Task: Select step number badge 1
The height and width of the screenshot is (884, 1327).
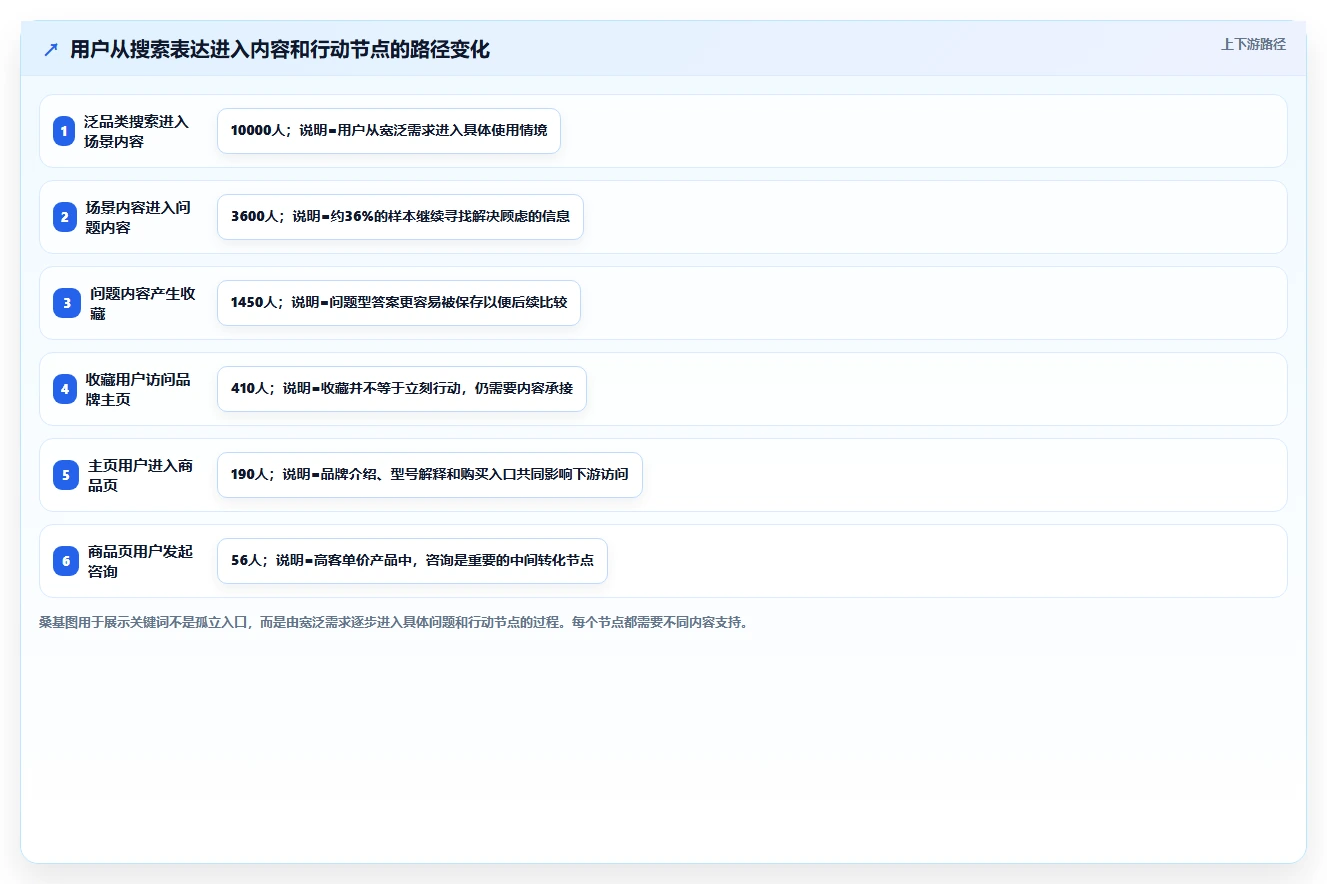Action: pos(65,131)
